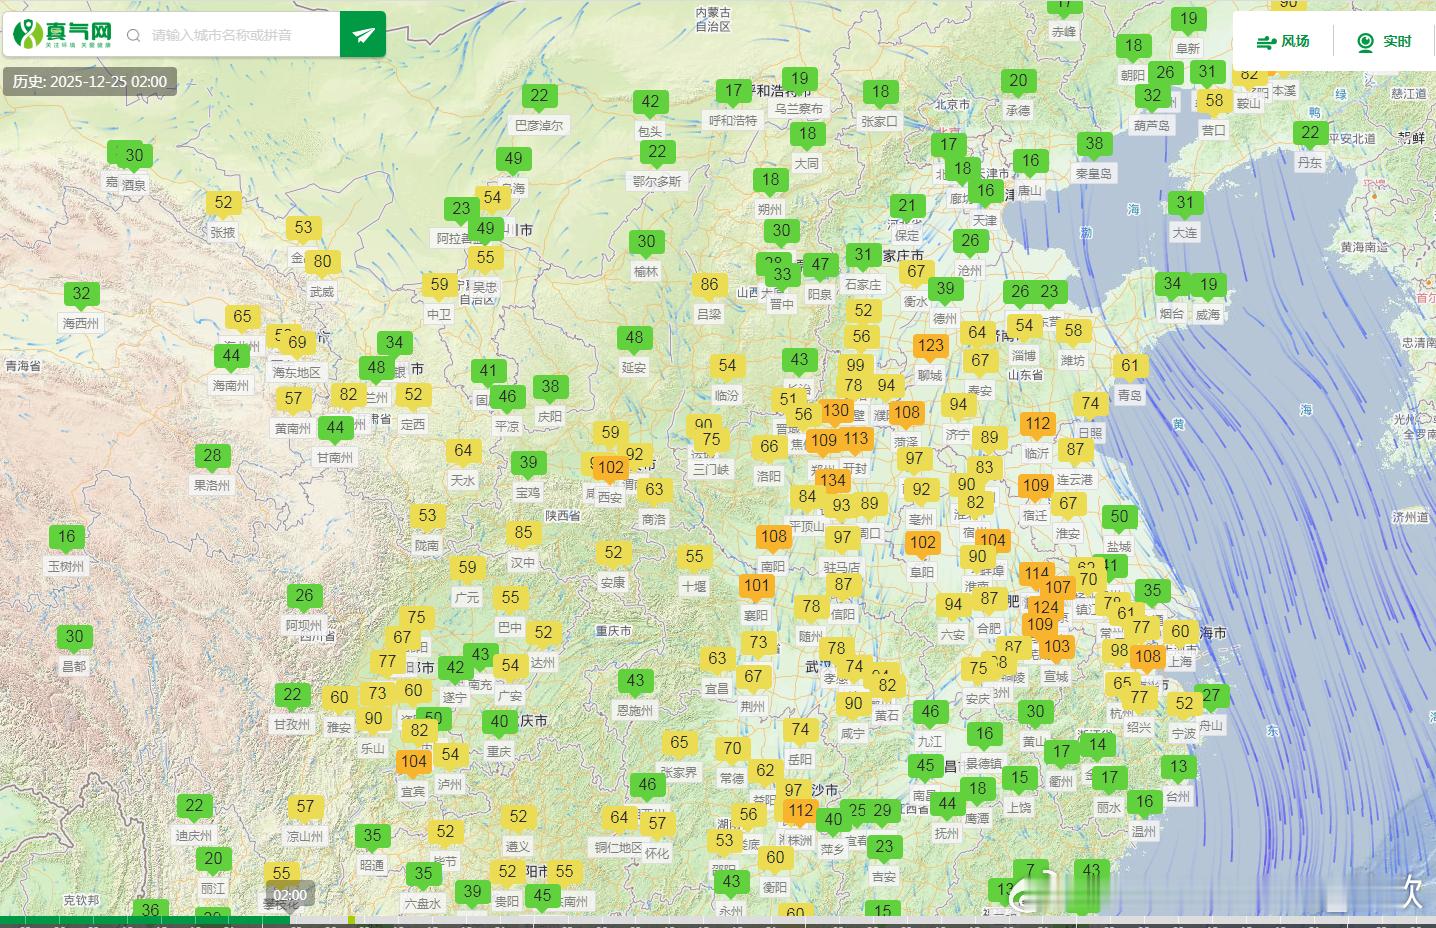Select the 临沂 AQI 112 orange marker
The height and width of the screenshot is (928, 1436).
pyautogui.click(x=1038, y=425)
